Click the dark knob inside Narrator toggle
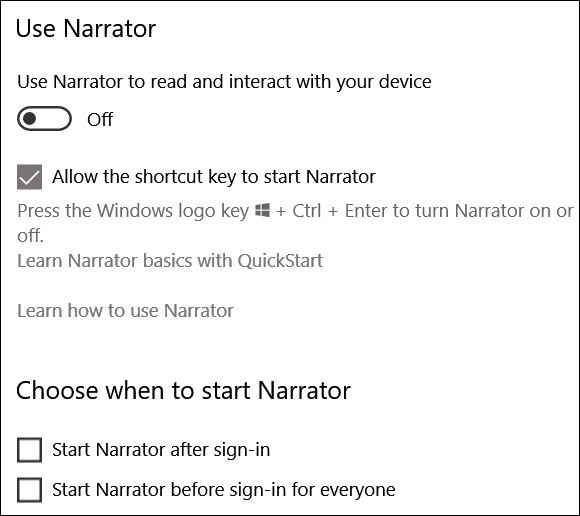This screenshot has width=580, height=516. click(x=29, y=119)
